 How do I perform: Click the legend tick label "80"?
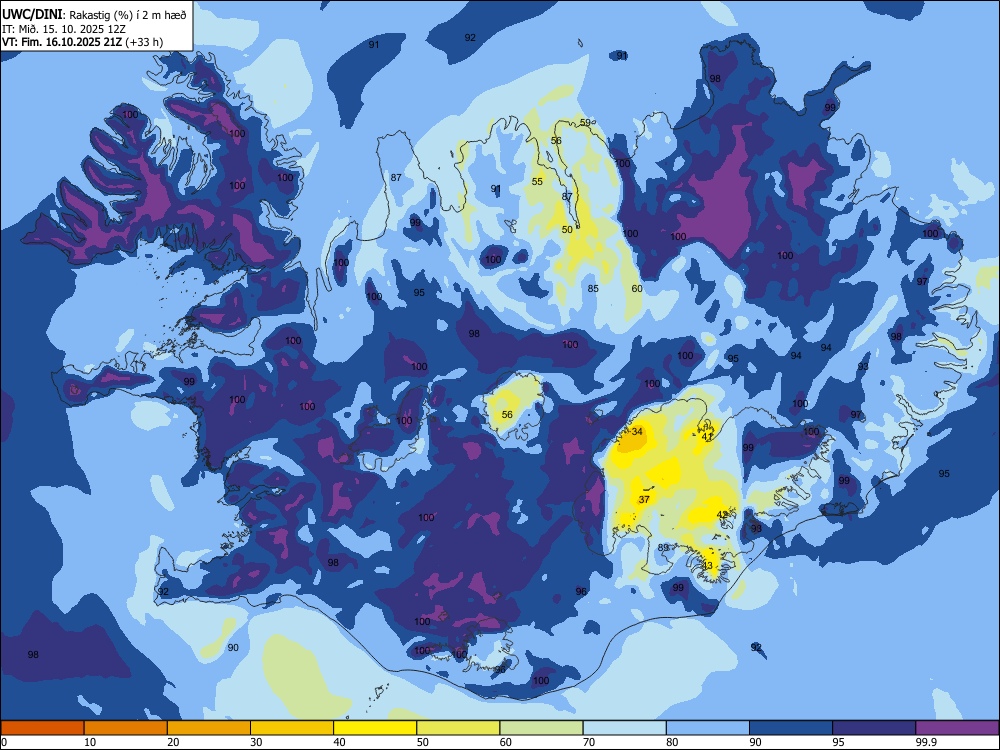click(x=672, y=742)
